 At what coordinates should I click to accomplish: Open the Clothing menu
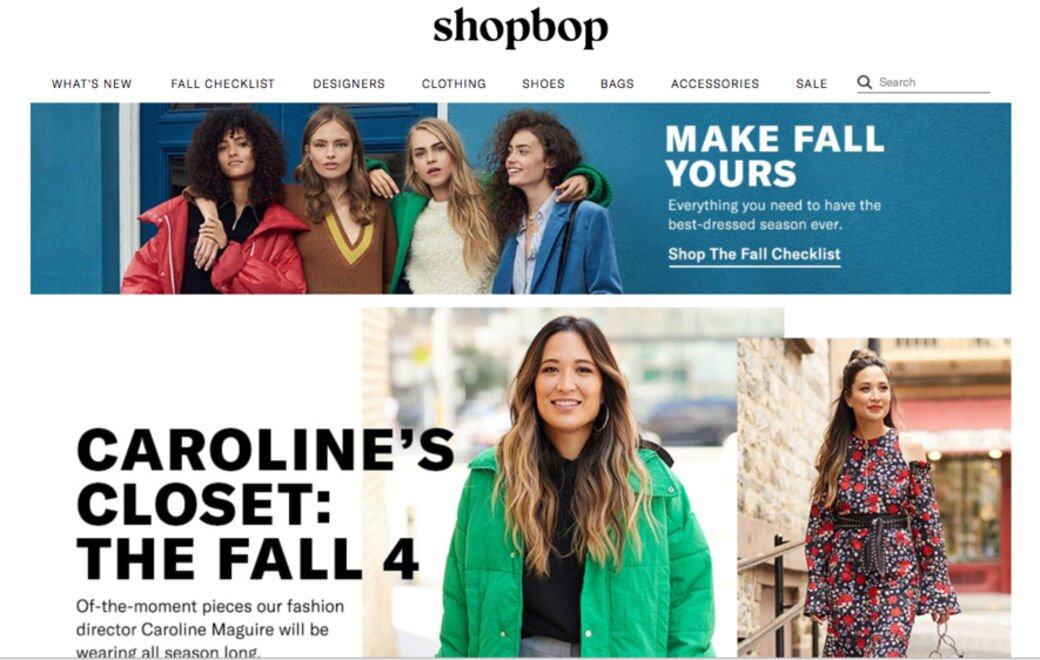pos(454,84)
